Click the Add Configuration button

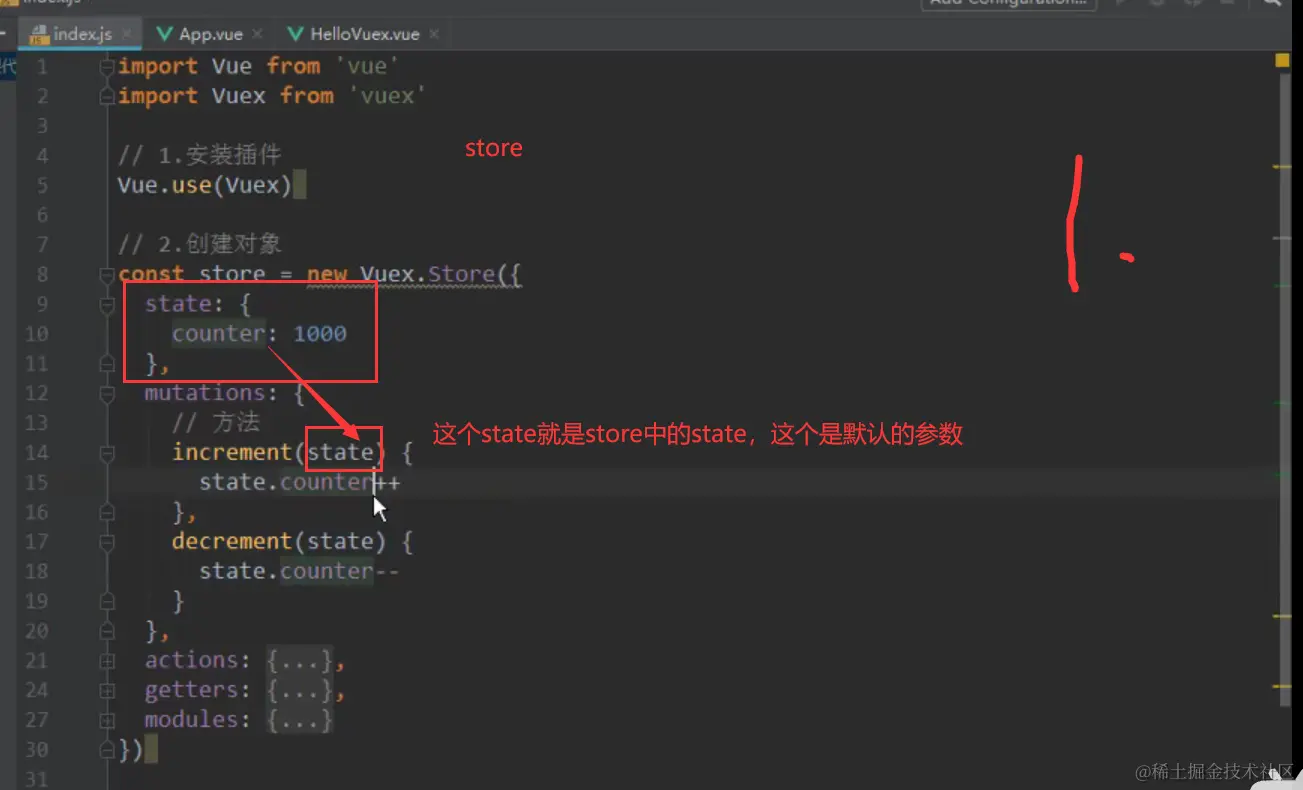click(1008, 3)
